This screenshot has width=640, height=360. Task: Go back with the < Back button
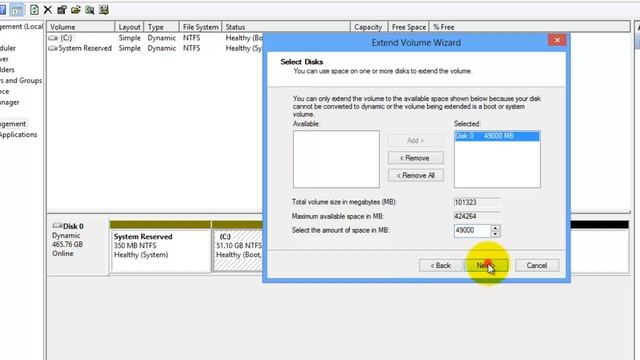click(x=440, y=265)
